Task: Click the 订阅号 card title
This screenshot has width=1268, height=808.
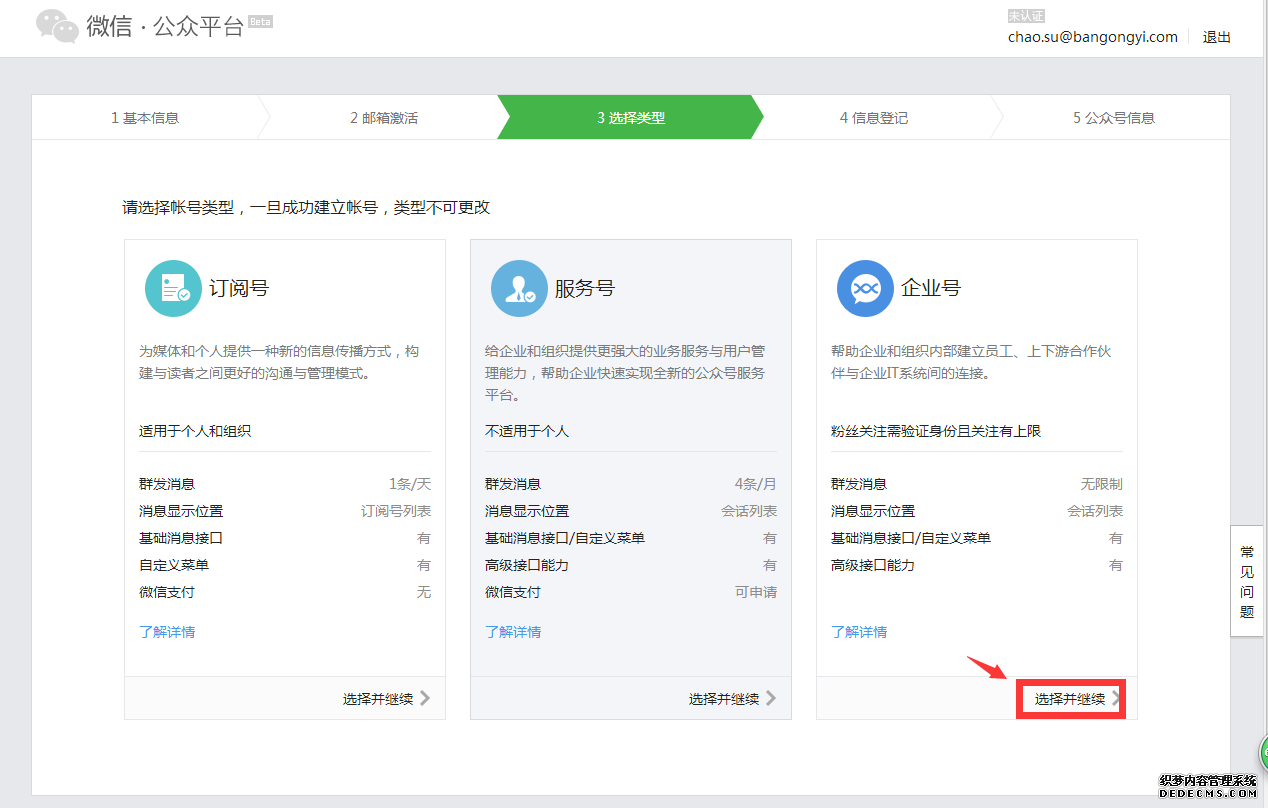Action: [239, 288]
